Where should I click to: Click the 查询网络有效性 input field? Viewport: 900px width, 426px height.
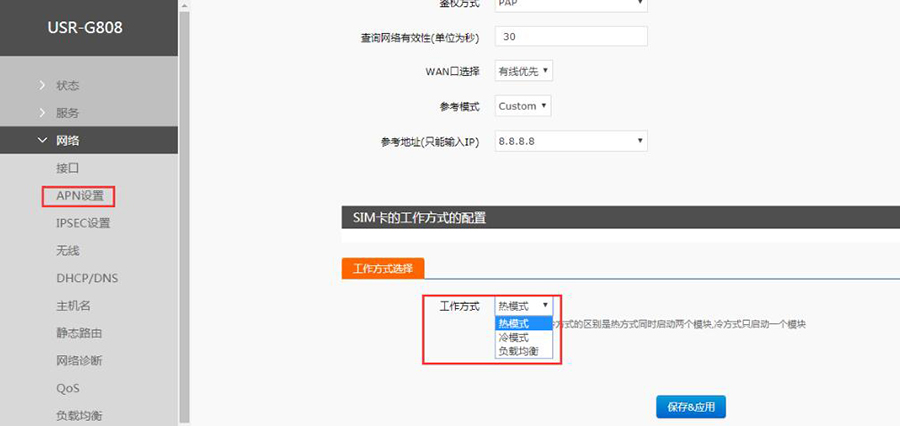[x=571, y=37]
